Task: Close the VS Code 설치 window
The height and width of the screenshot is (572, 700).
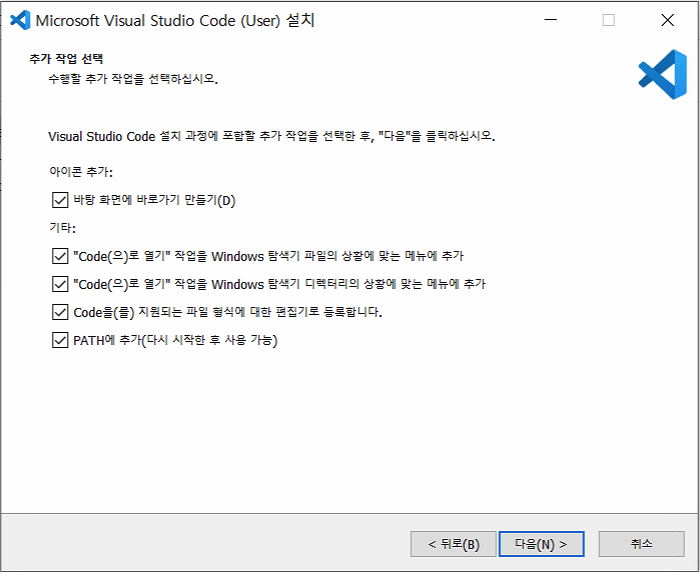Action: (667, 20)
